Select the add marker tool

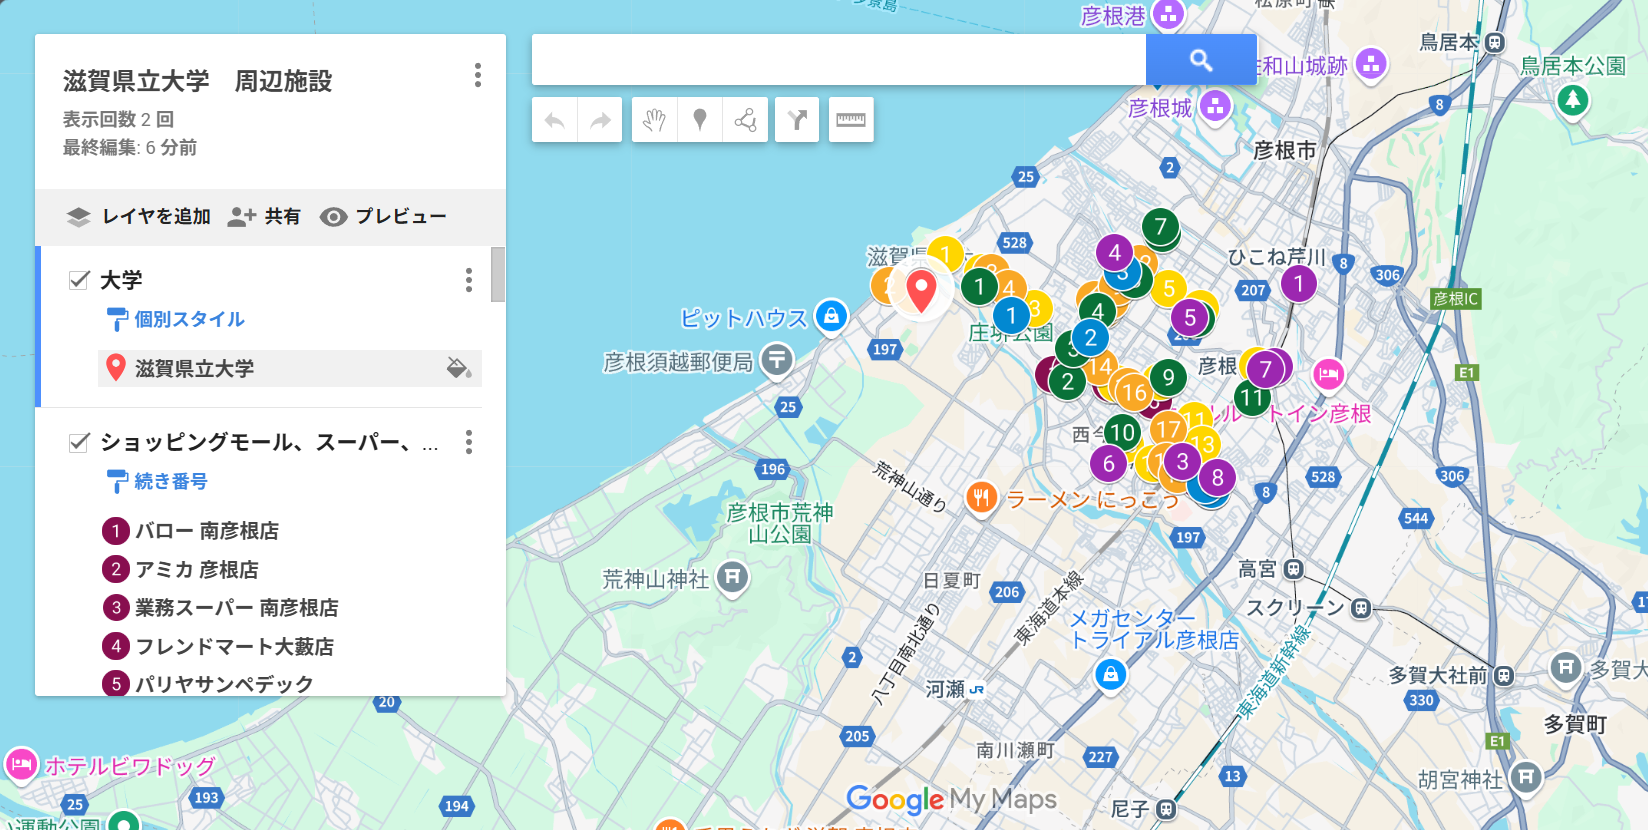pos(700,120)
